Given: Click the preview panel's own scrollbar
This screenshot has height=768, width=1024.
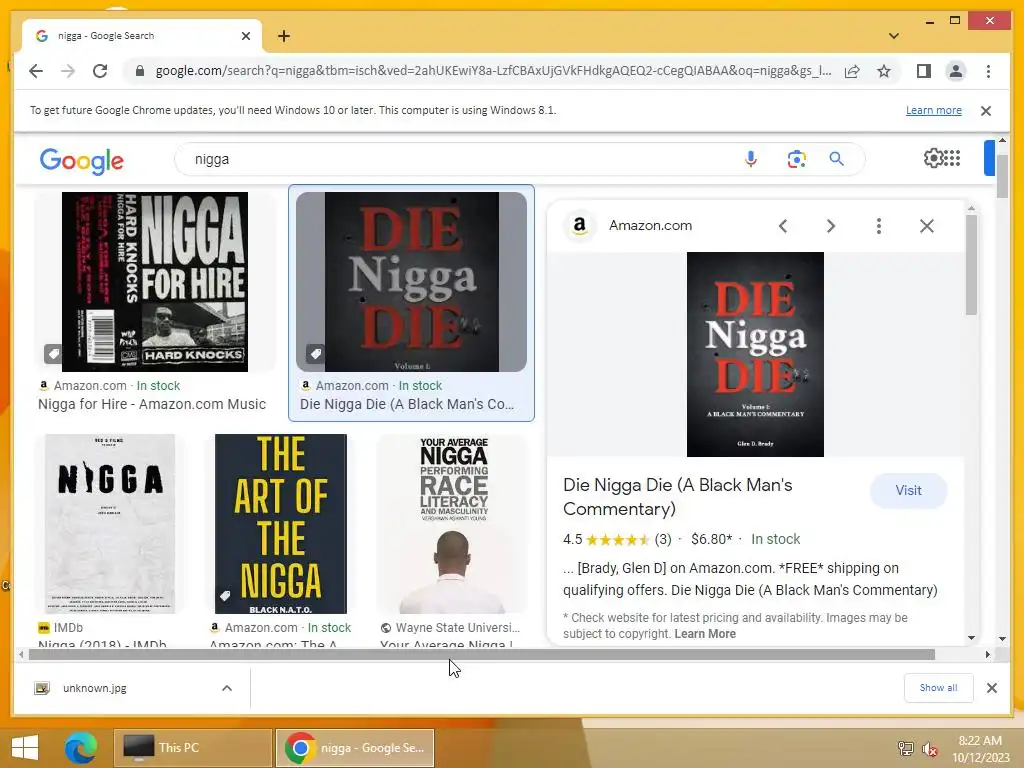Looking at the screenshot, I should tap(971, 264).
